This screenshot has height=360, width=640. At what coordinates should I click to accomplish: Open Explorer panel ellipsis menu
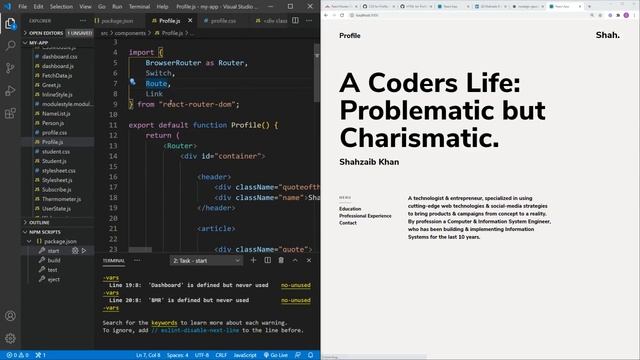point(83,20)
